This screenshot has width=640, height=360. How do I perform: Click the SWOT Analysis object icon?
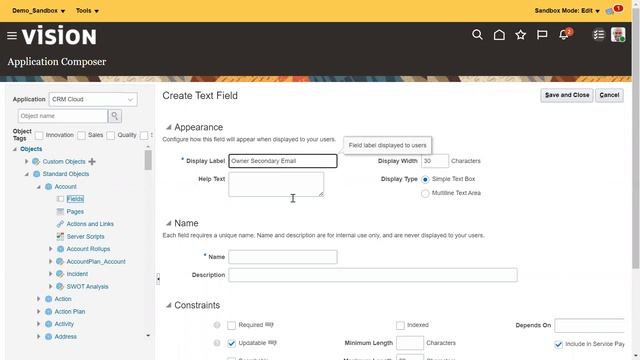pyautogui.click(x=60, y=287)
